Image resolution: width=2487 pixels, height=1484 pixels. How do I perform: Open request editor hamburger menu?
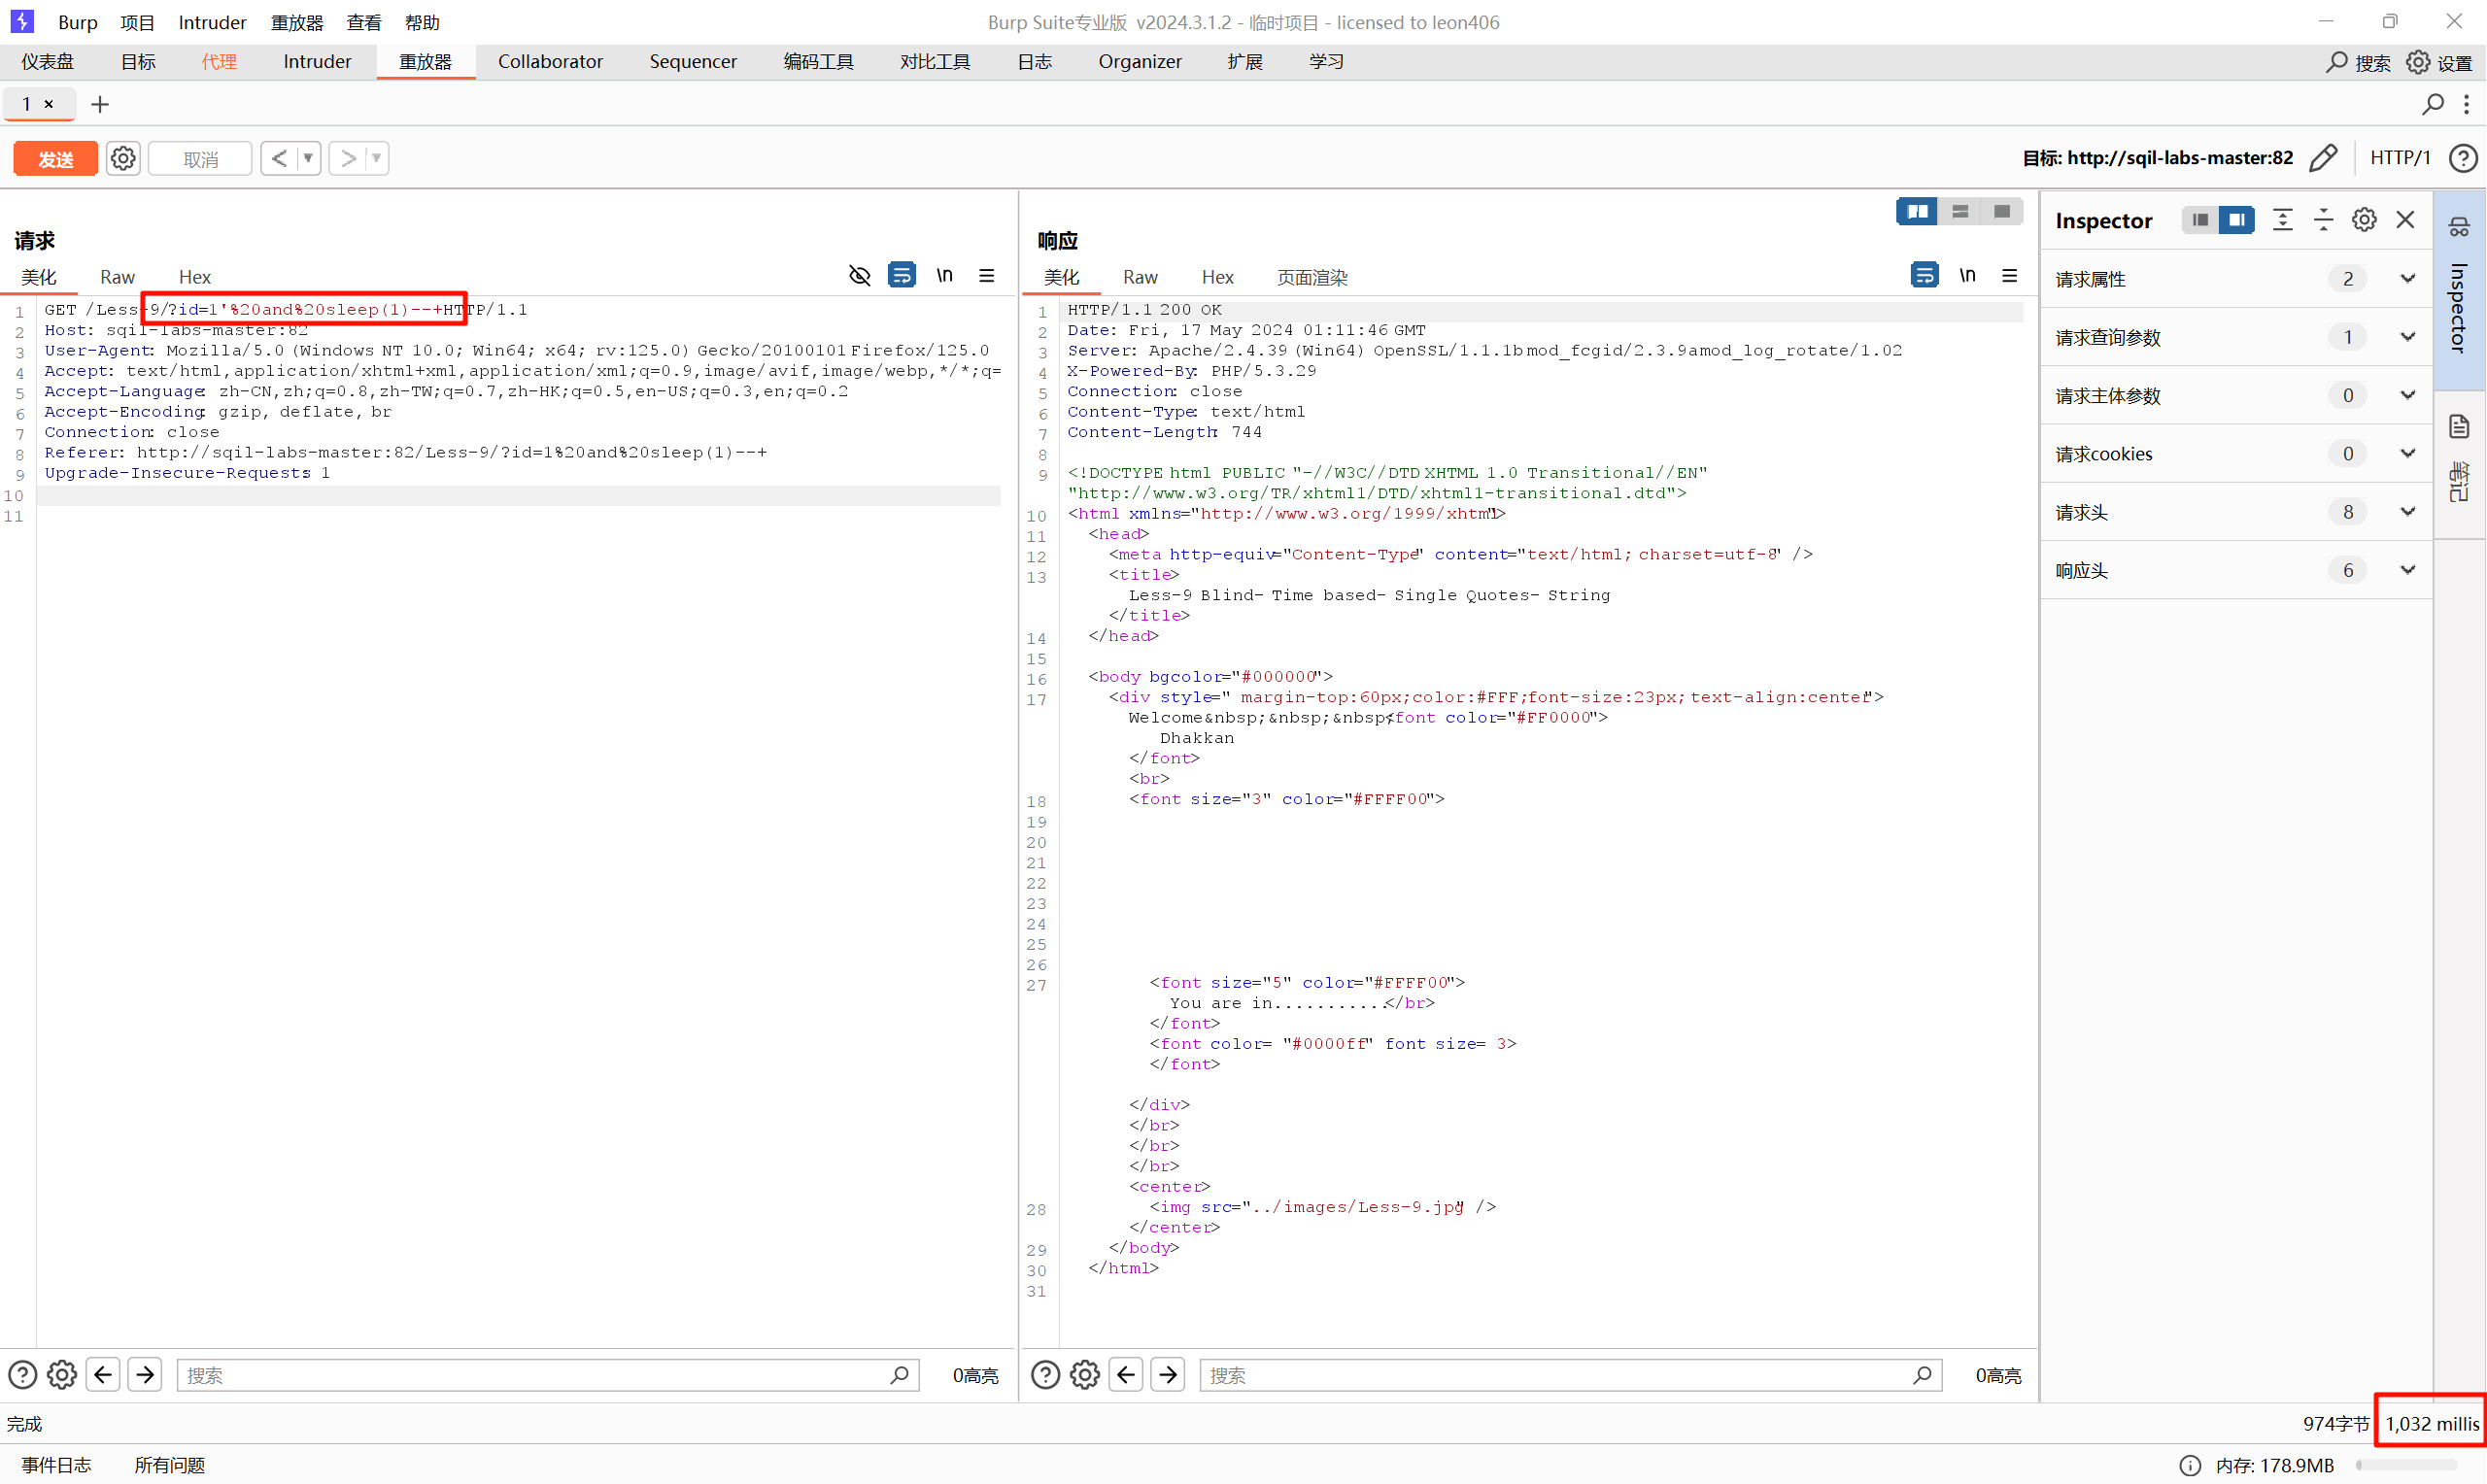(x=986, y=276)
